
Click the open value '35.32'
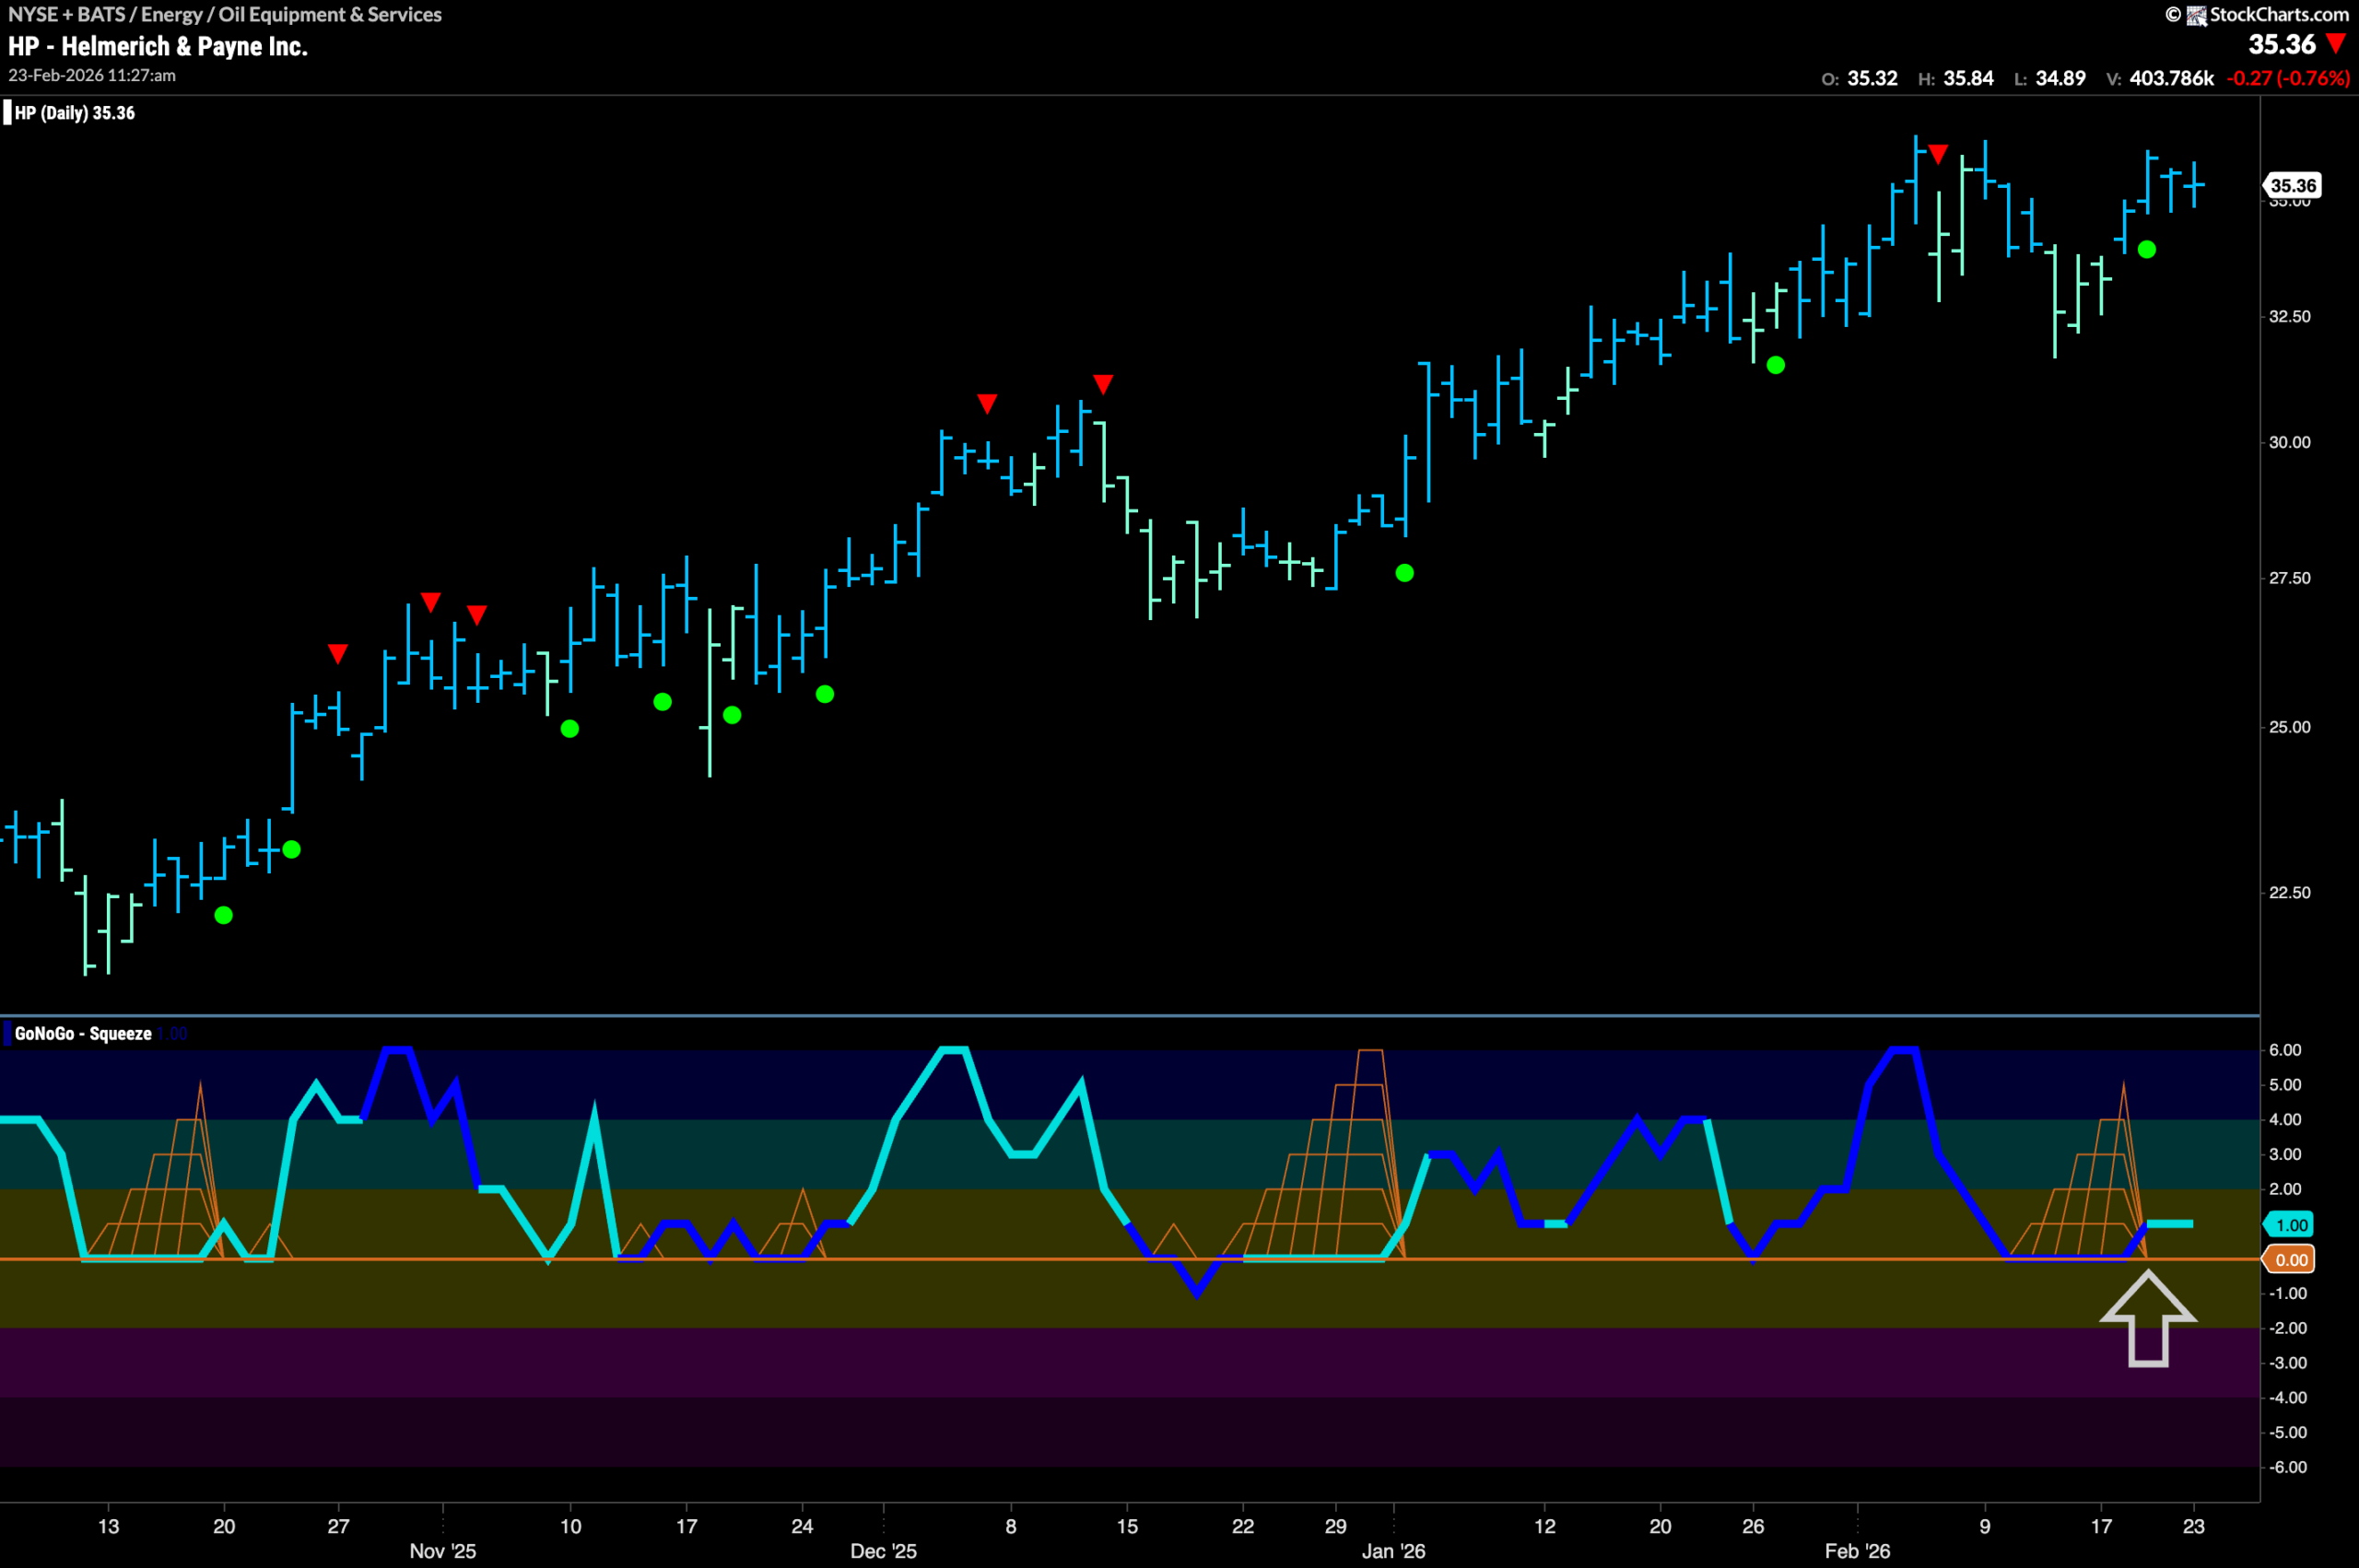coord(1872,78)
